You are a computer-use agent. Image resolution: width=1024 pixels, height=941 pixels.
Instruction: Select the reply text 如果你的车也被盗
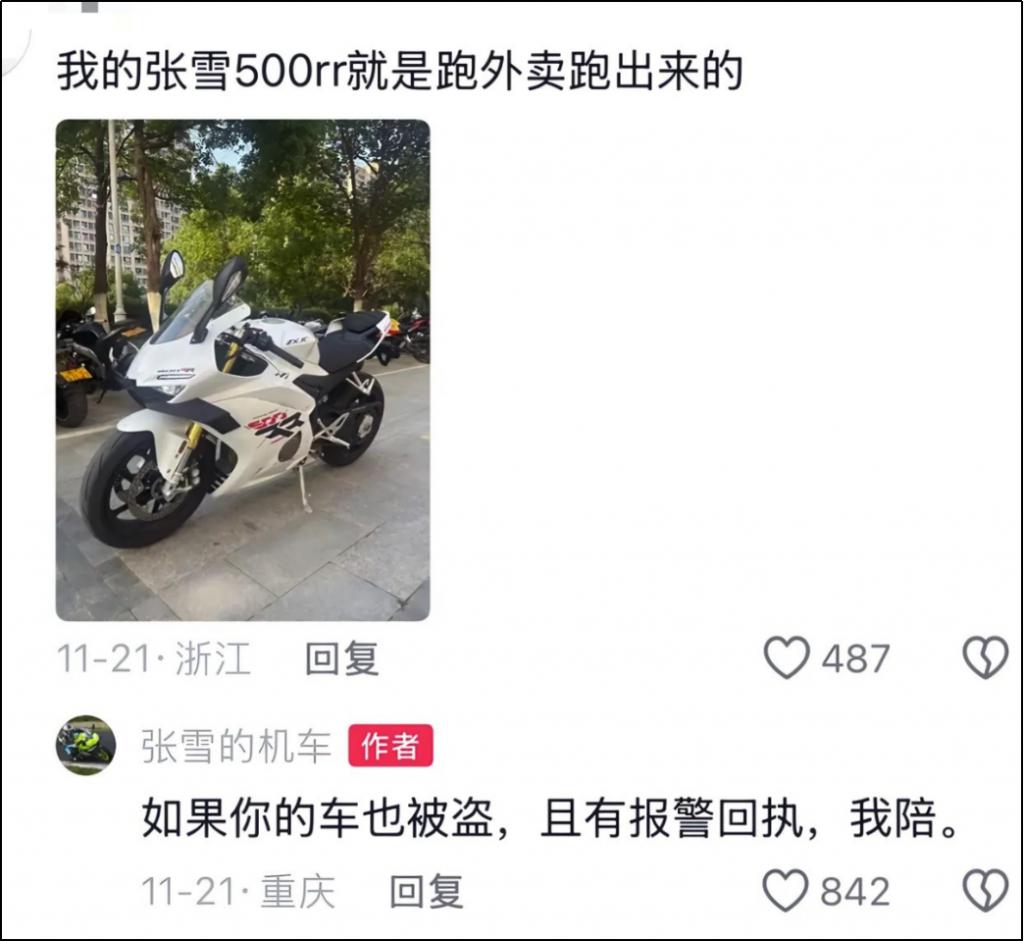[x=318, y=818]
